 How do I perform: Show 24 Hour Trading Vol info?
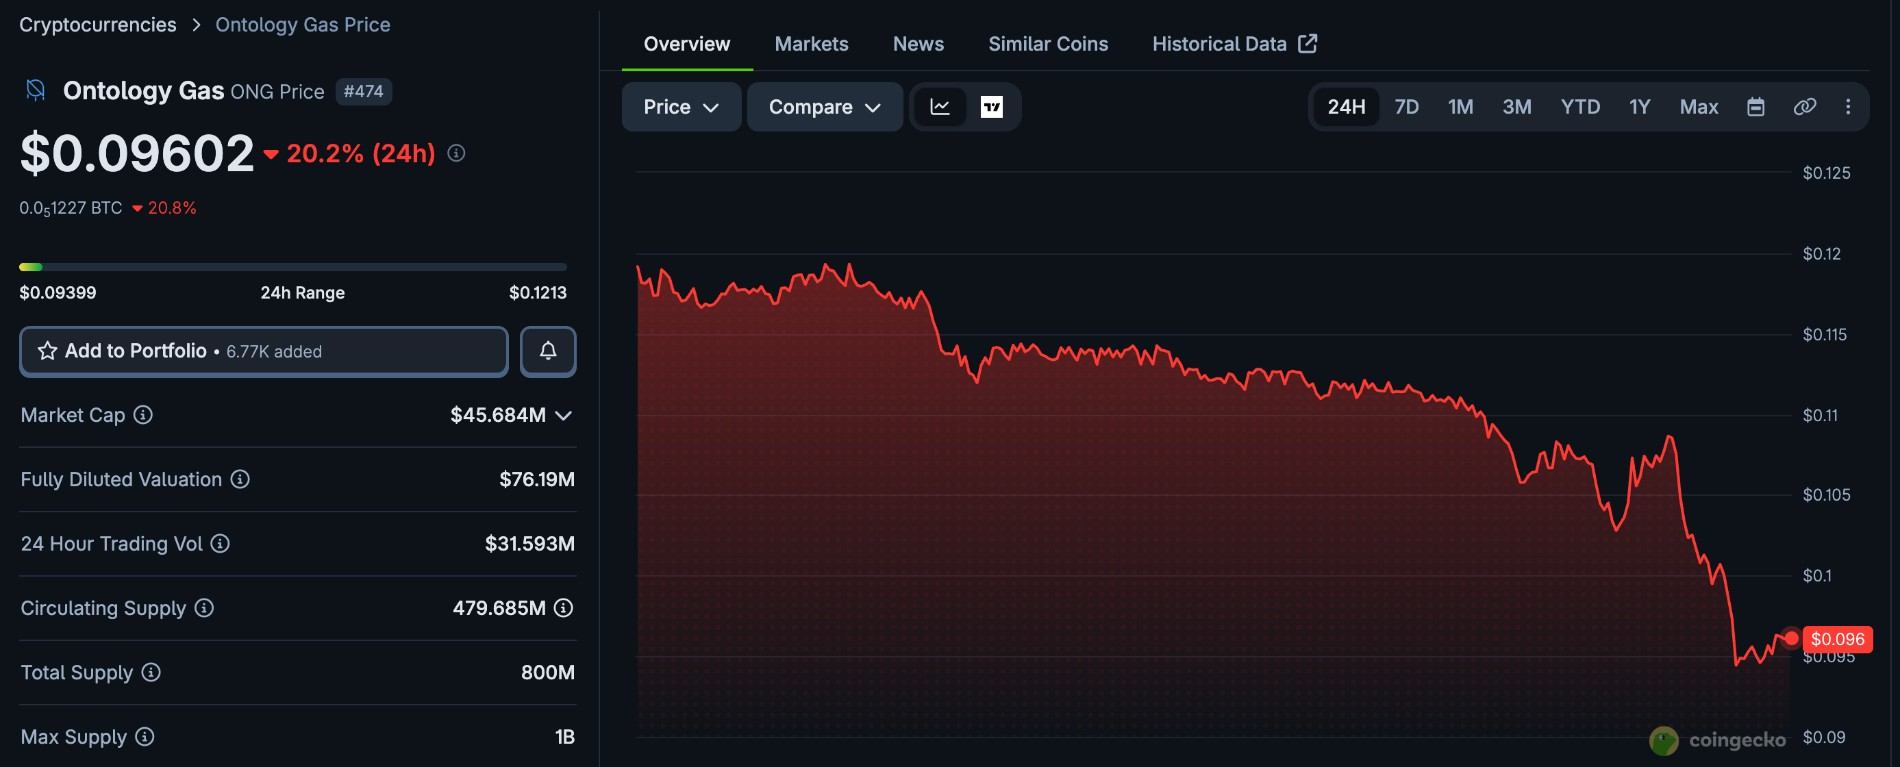click(220, 543)
